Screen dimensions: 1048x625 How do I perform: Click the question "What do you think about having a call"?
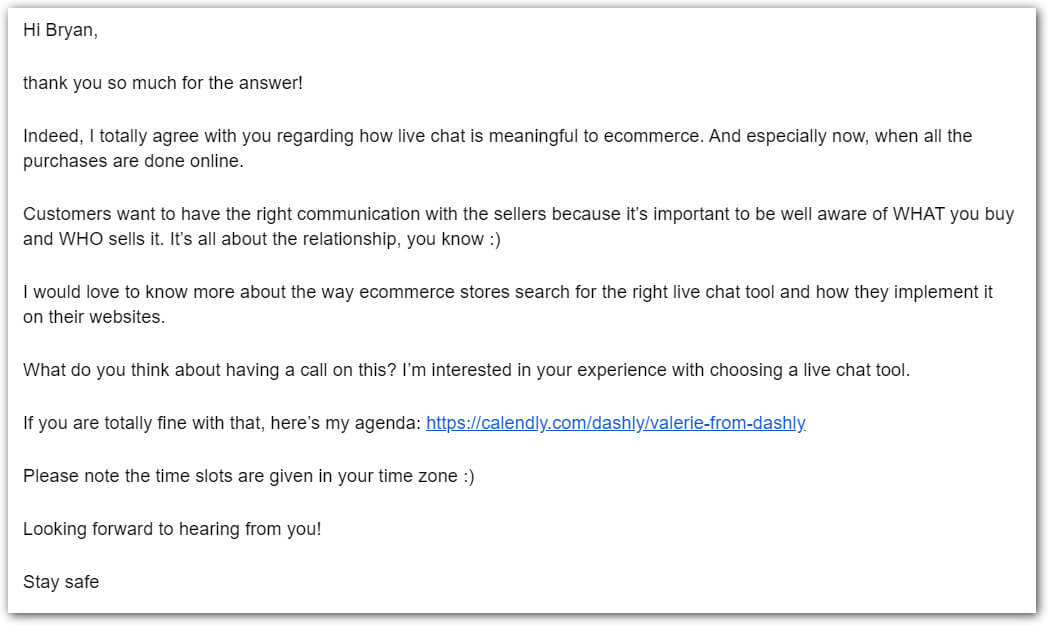210,370
